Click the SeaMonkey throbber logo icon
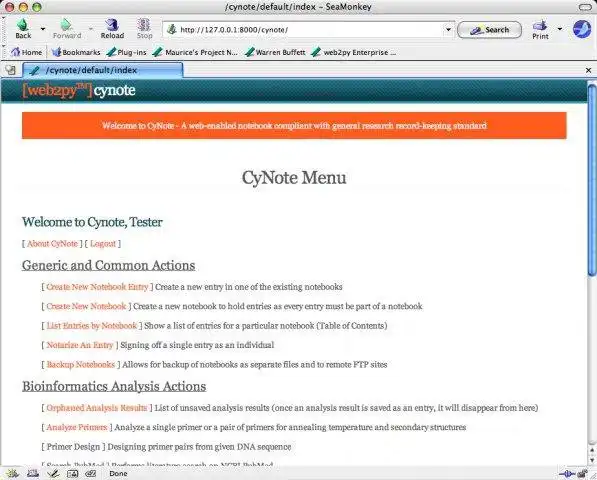Image resolution: width=597 pixels, height=480 pixels. coord(582,29)
